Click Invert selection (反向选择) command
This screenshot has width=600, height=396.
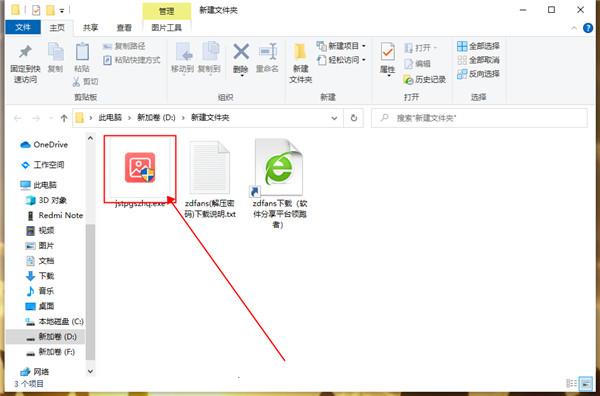(478, 74)
